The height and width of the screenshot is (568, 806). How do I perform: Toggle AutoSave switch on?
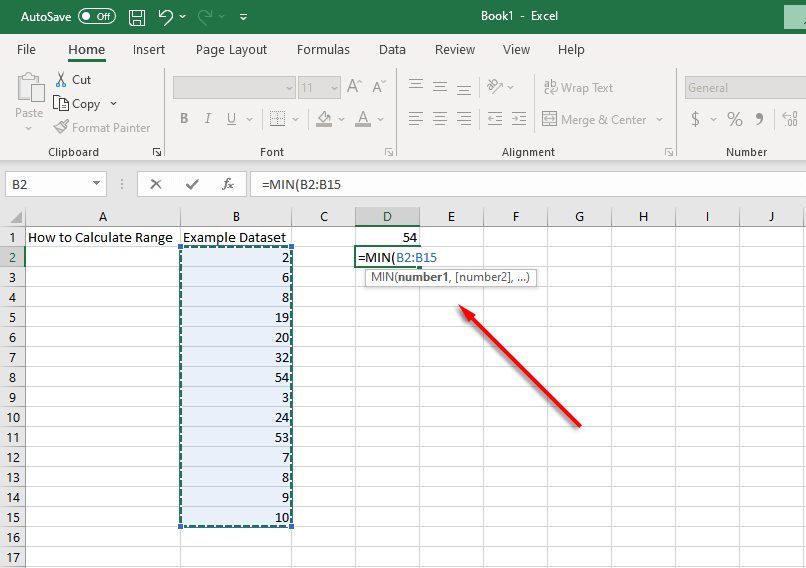point(97,17)
